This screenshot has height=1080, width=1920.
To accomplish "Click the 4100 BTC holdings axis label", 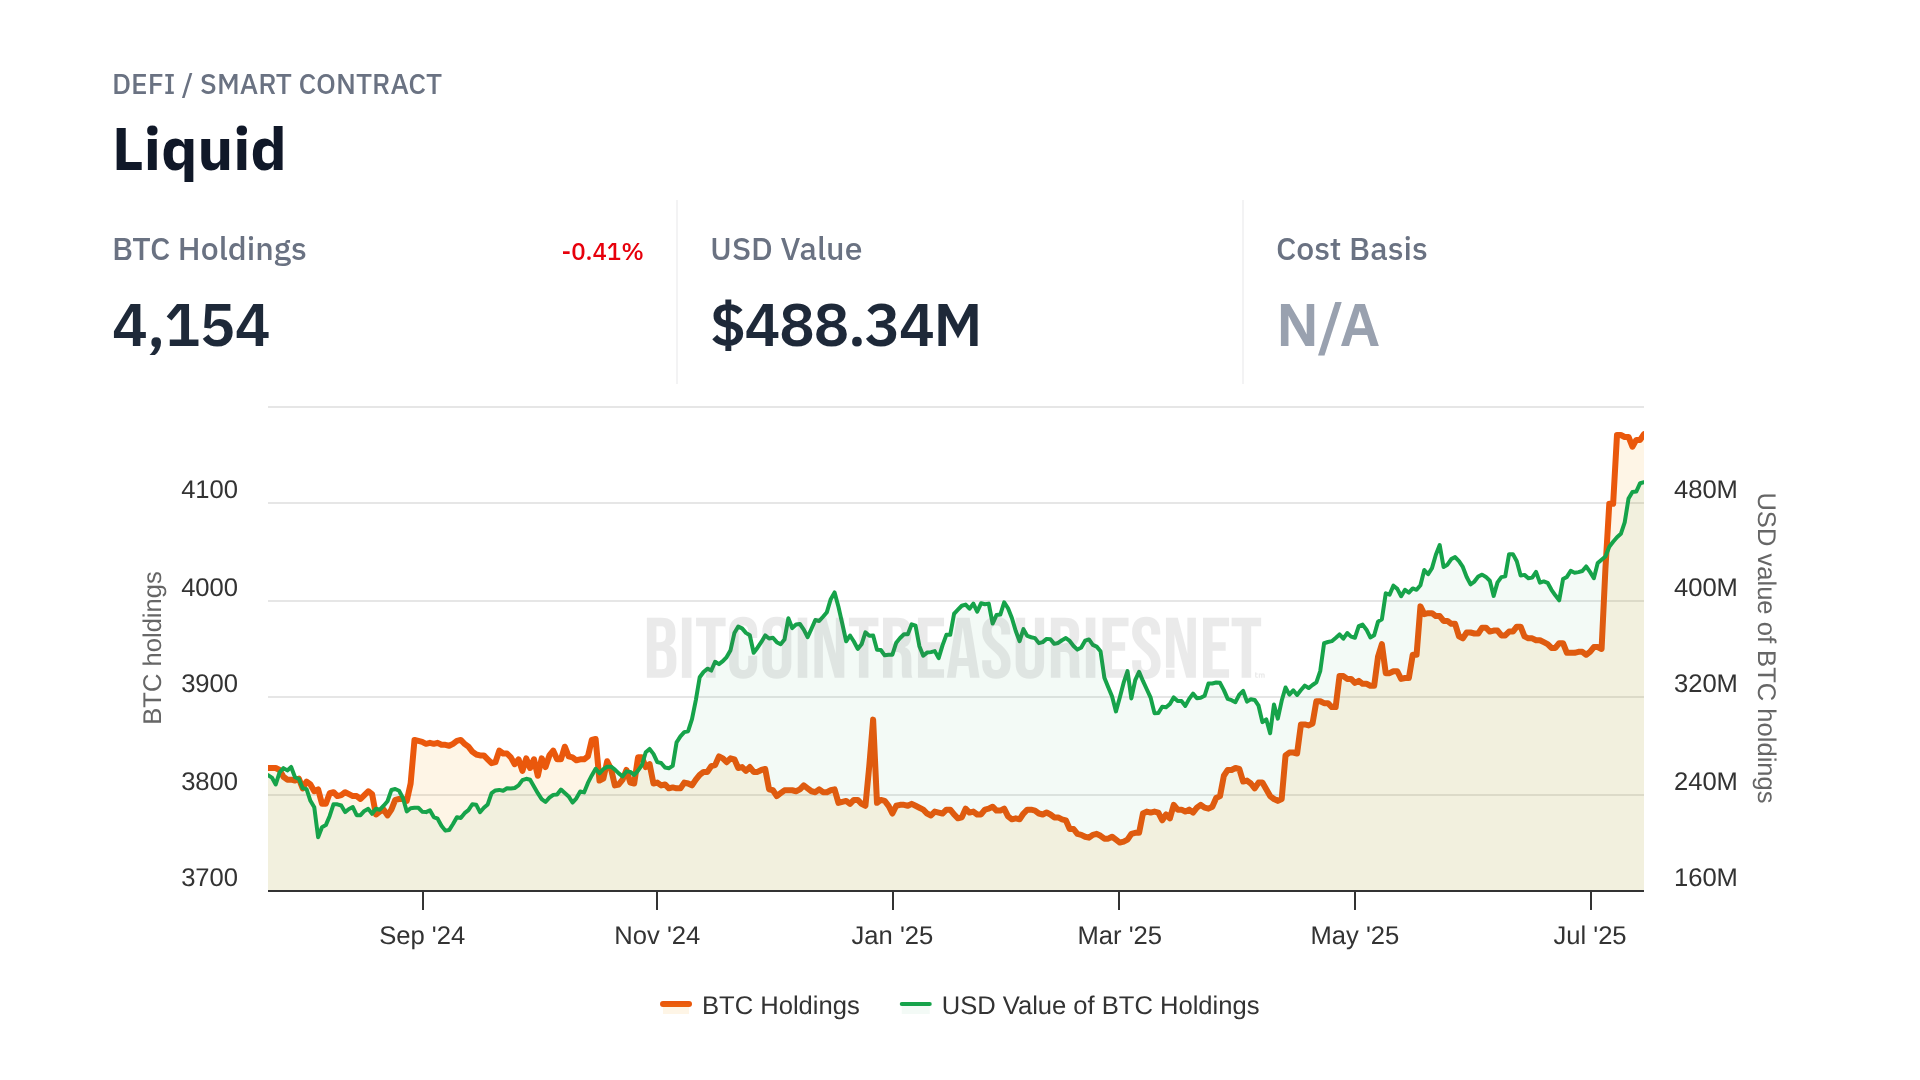I will (x=209, y=490).
